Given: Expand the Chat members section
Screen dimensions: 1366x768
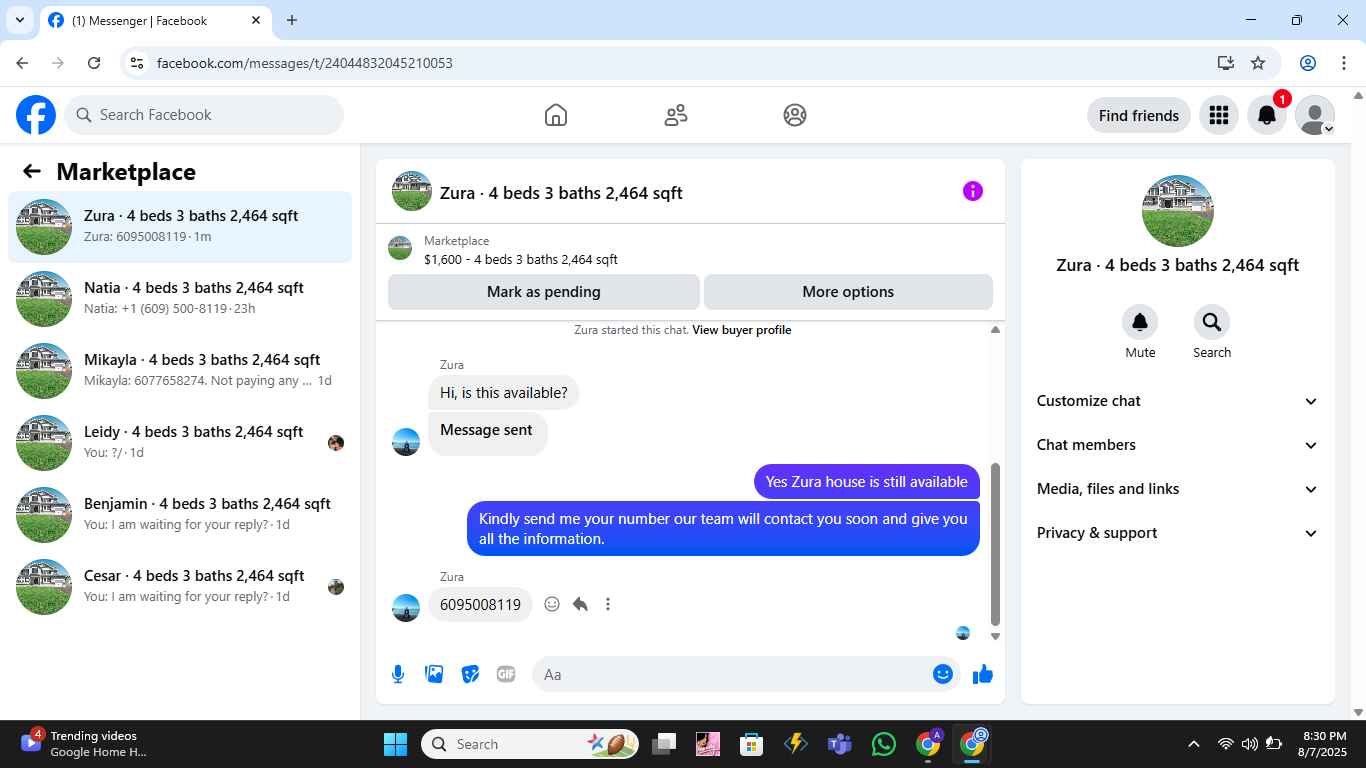Looking at the screenshot, I should tap(1178, 445).
